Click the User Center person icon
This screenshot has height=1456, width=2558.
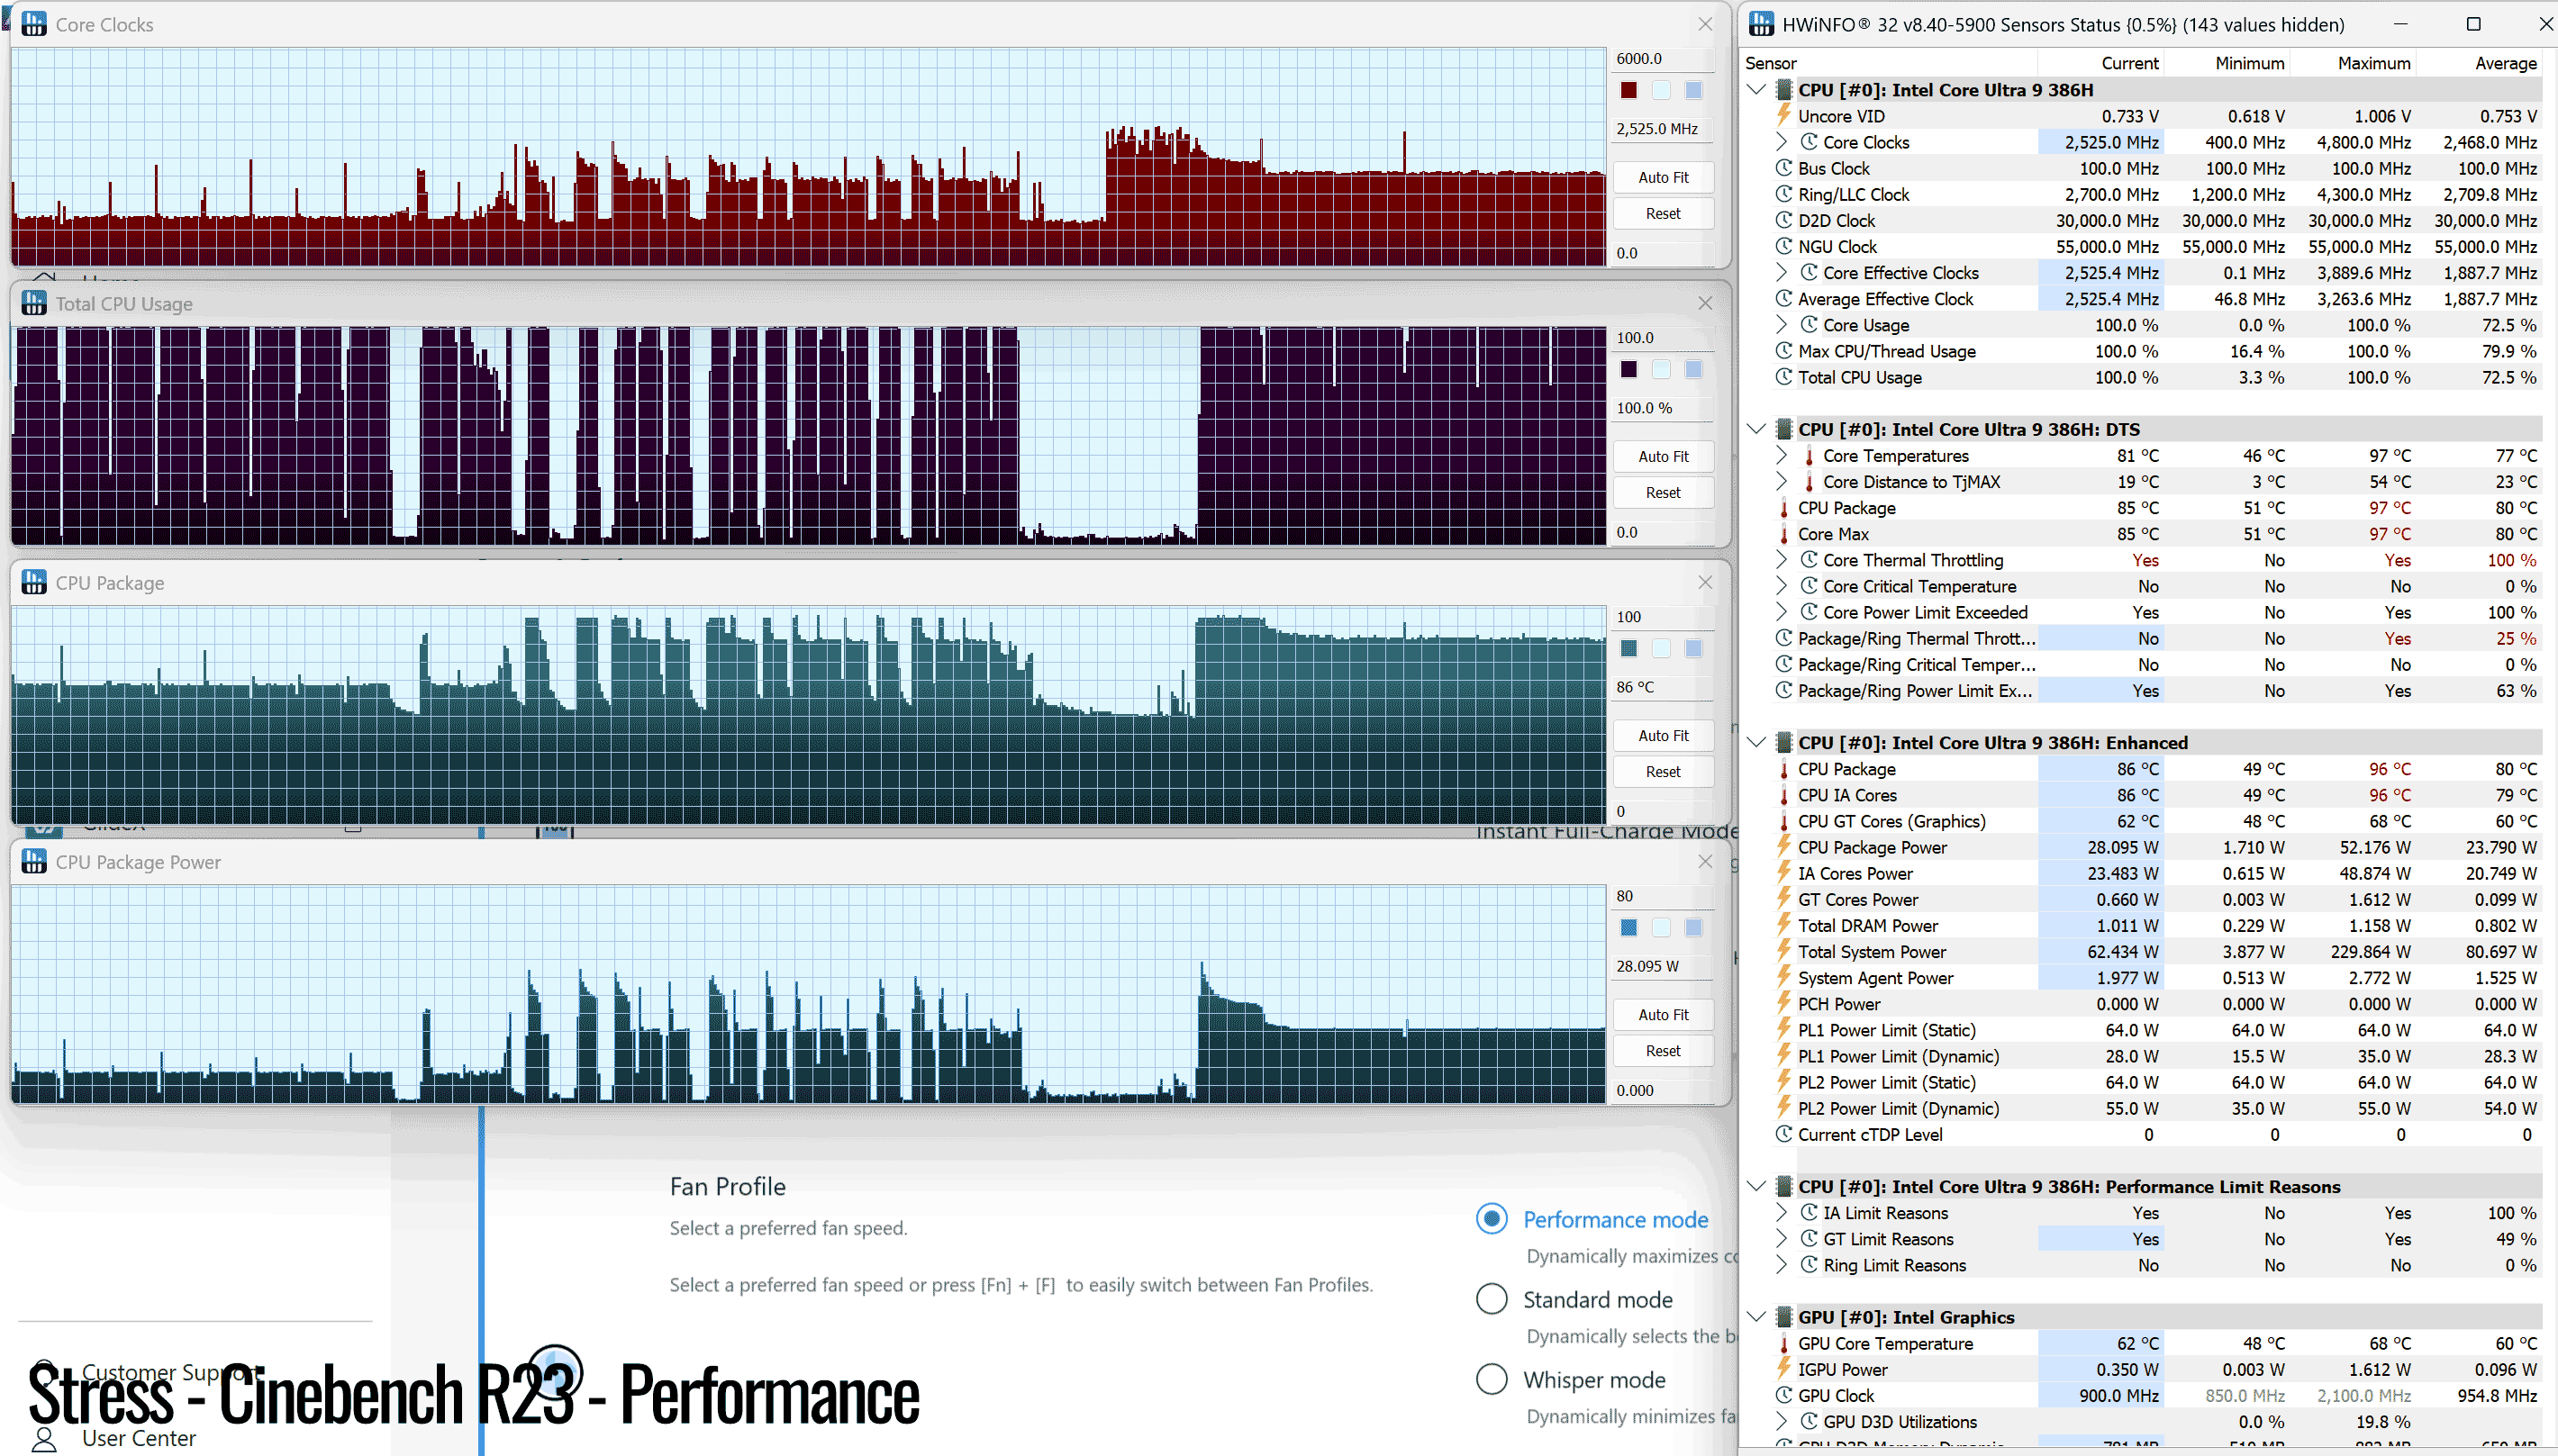pos(44,1440)
